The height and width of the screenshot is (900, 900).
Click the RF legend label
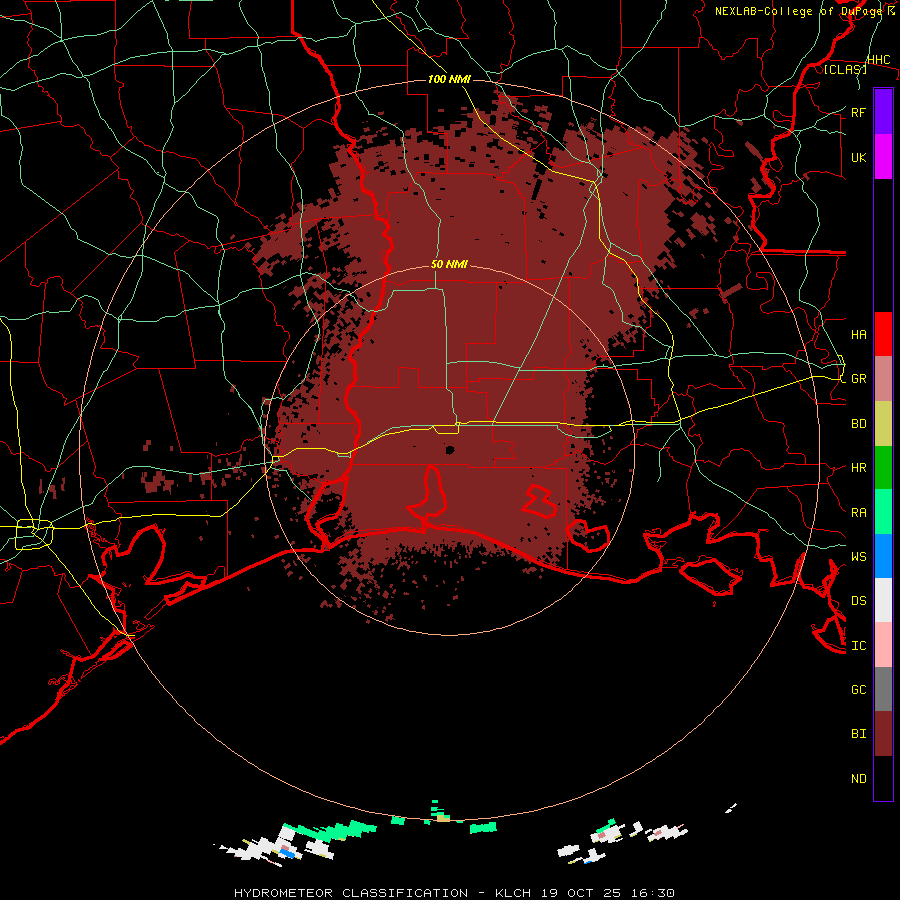[x=858, y=112]
